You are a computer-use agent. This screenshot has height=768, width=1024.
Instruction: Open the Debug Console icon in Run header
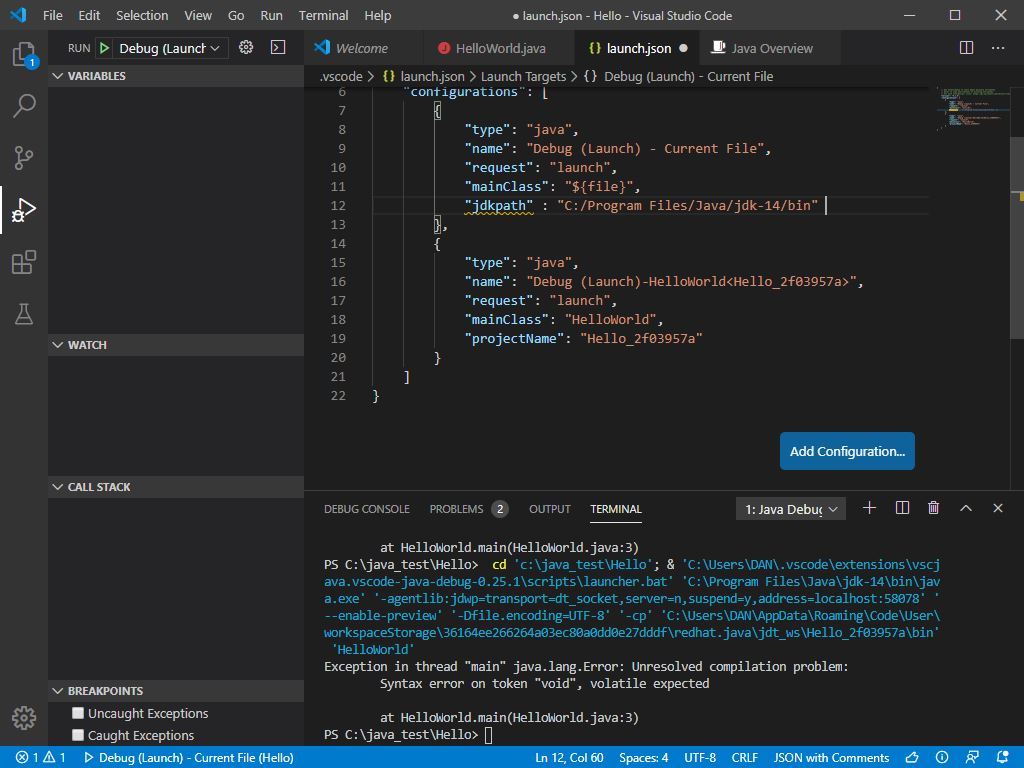(278, 48)
